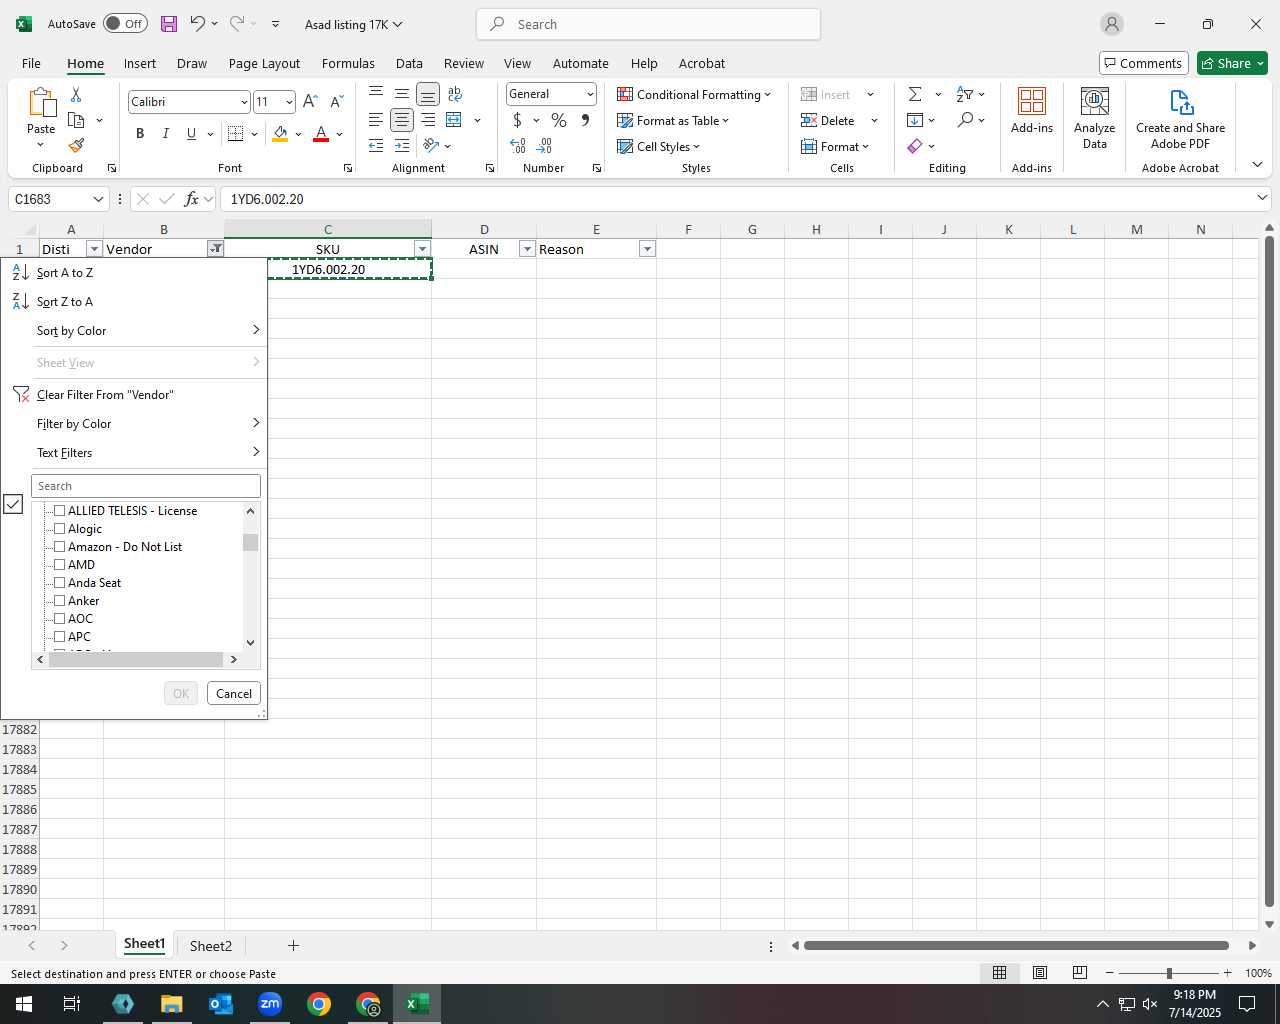
Task: Click the Percent Style icon
Action: click(x=559, y=120)
